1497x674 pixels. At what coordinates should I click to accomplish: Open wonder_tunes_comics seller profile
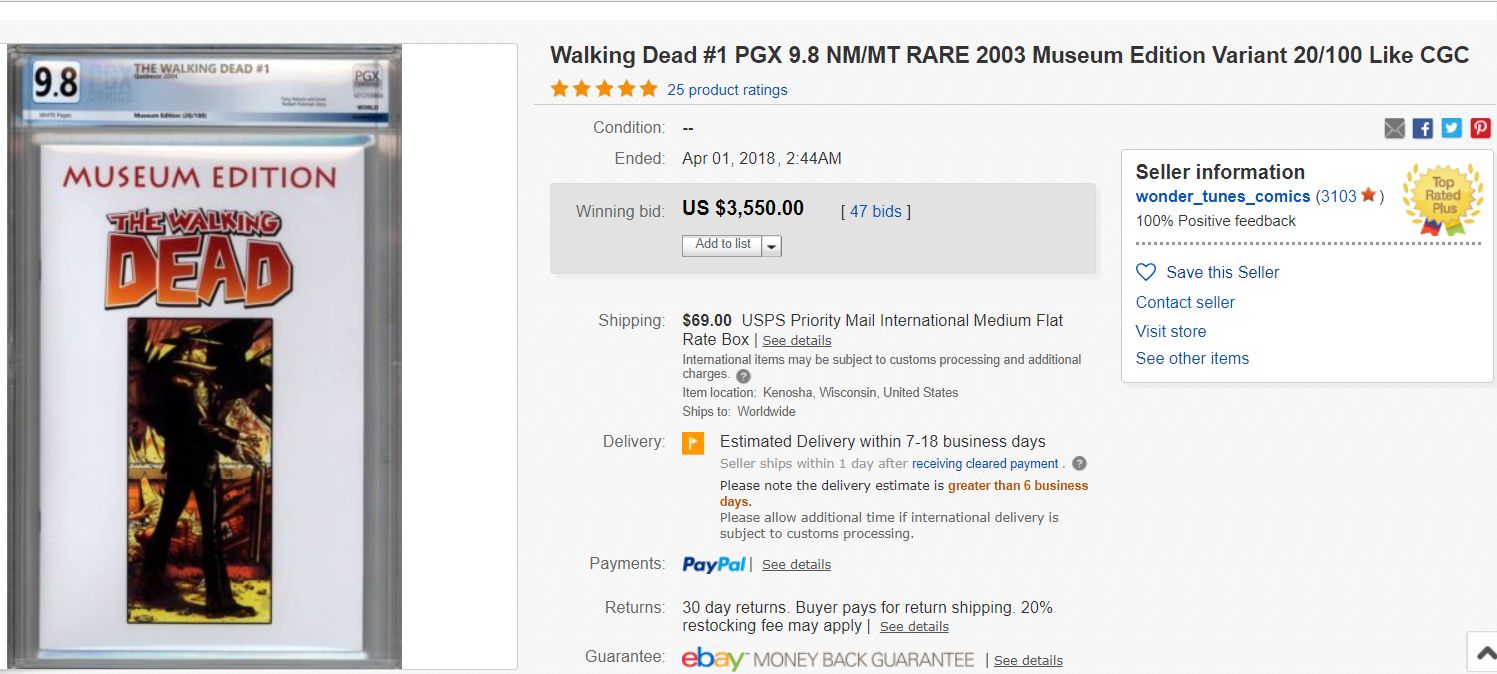(1222, 197)
